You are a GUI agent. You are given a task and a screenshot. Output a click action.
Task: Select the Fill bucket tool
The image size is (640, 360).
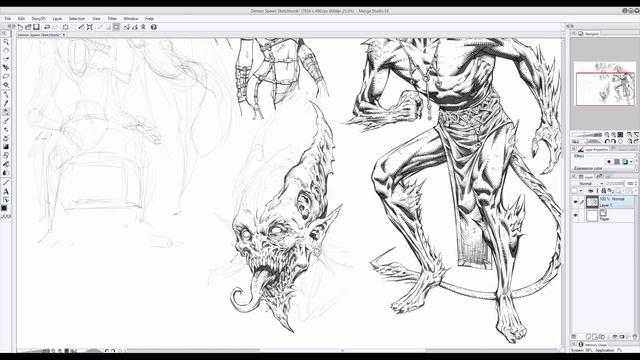[x=6, y=164]
